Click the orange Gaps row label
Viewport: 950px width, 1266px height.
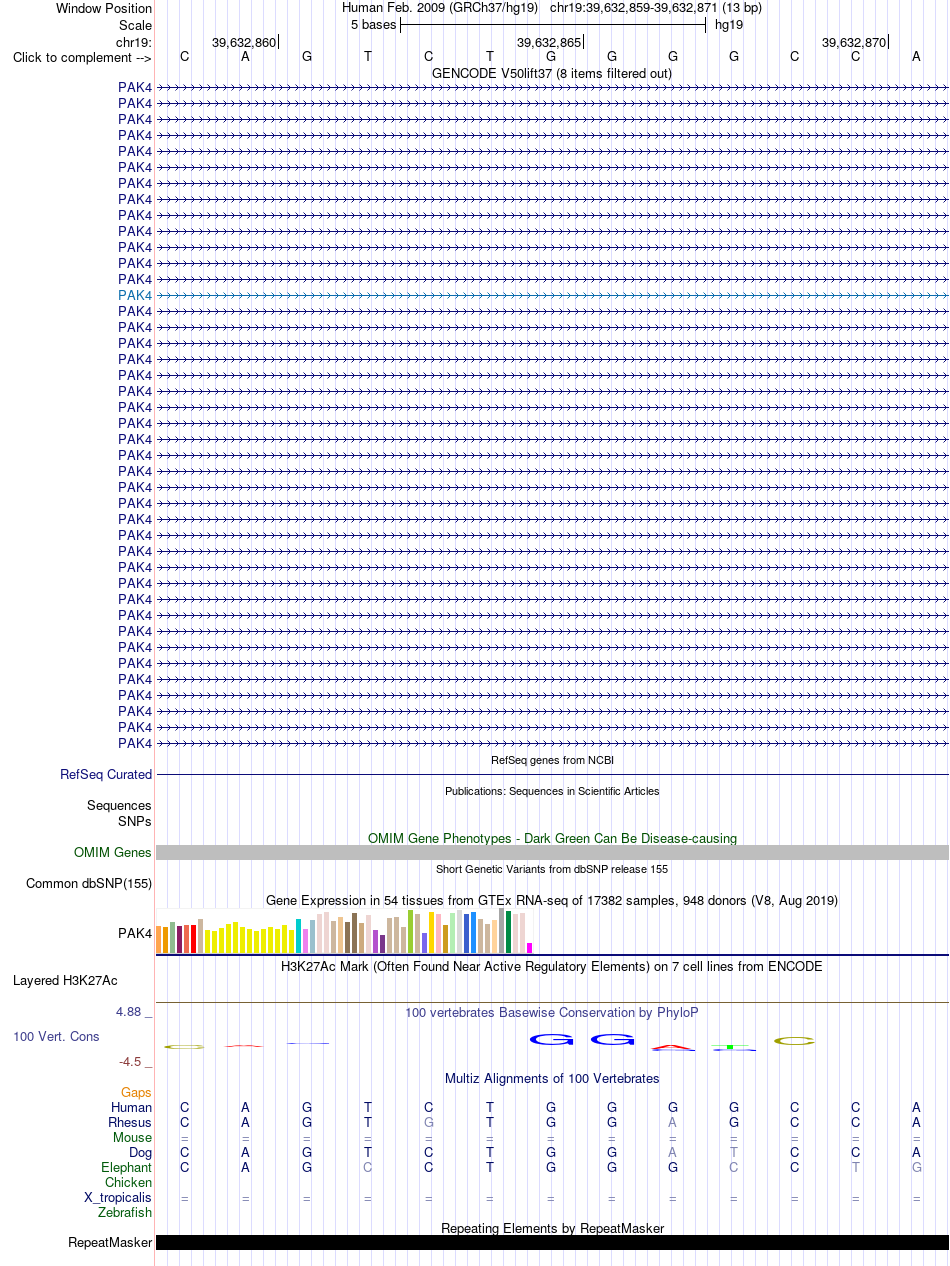(137, 1093)
